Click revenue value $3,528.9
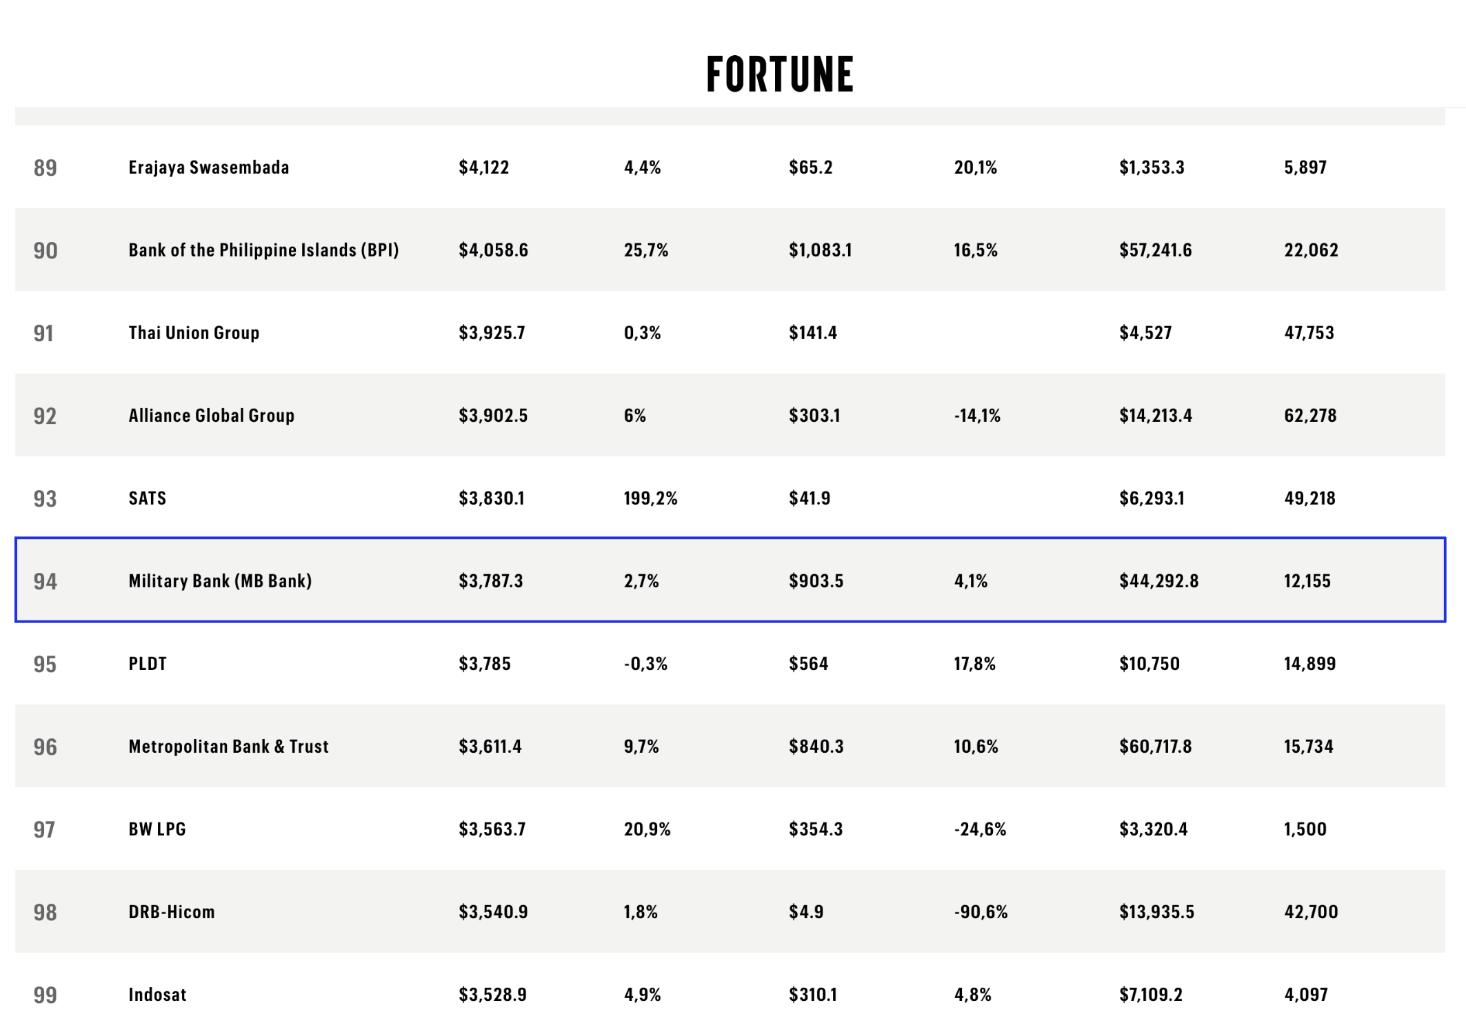1466x1034 pixels. coord(493,995)
